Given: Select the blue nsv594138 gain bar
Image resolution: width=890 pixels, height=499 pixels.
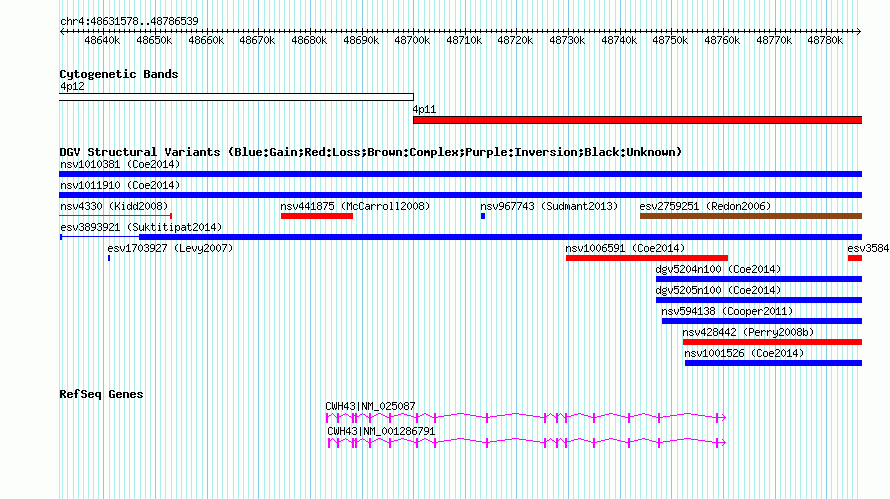Looking at the screenshot, I should pos(762,321).
